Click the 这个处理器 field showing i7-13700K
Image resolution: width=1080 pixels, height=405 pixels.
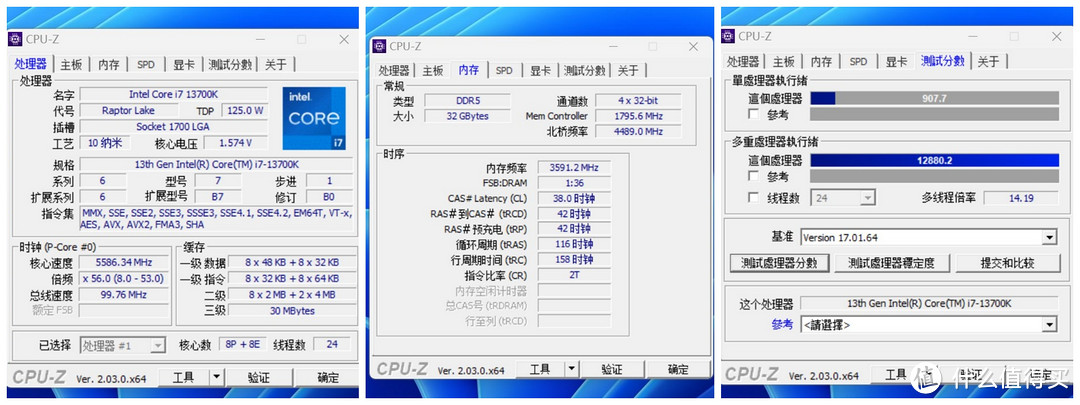[928, 303]
